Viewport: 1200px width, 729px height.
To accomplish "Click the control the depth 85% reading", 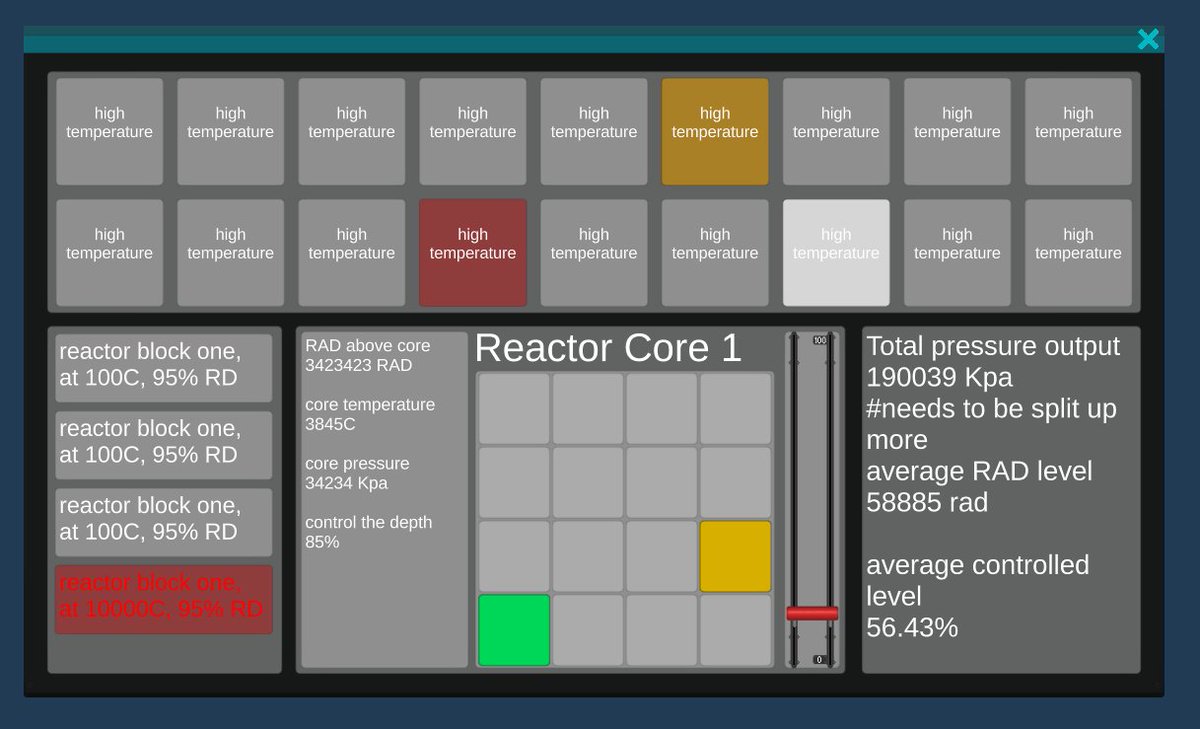I will pyautogui.click(x=368, y=532).
